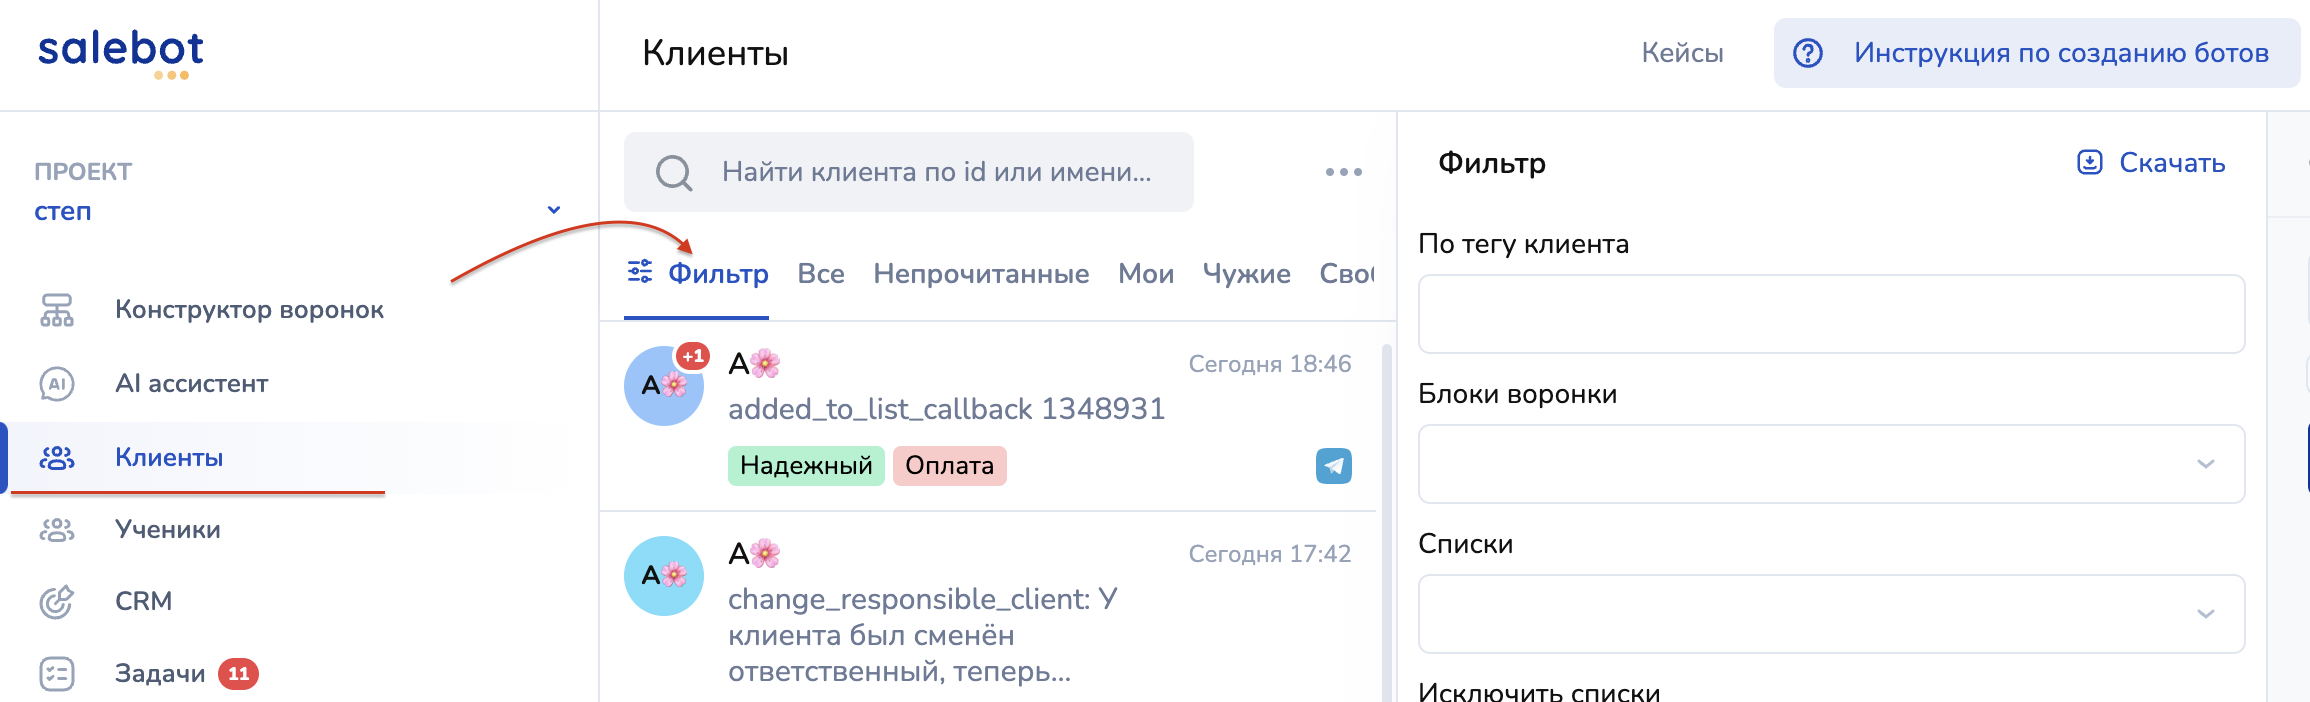Click the CRM target icon
The width and height of the screenshot is (2310, 702).
click(57, 601)
